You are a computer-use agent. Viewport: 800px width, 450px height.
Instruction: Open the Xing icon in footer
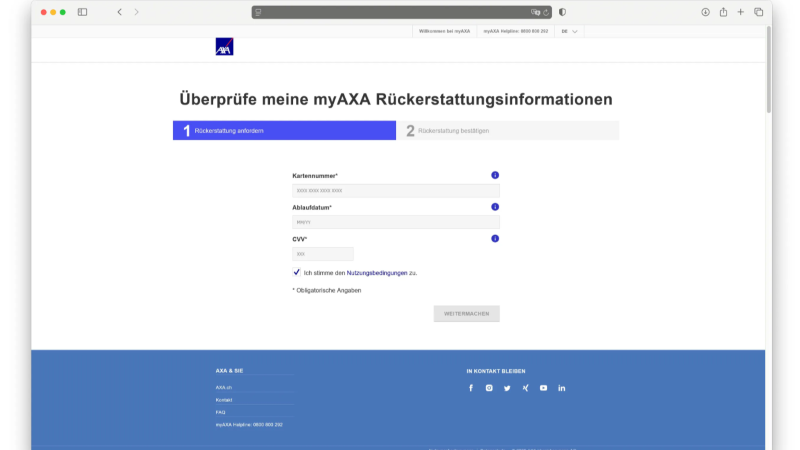(525, 388)
